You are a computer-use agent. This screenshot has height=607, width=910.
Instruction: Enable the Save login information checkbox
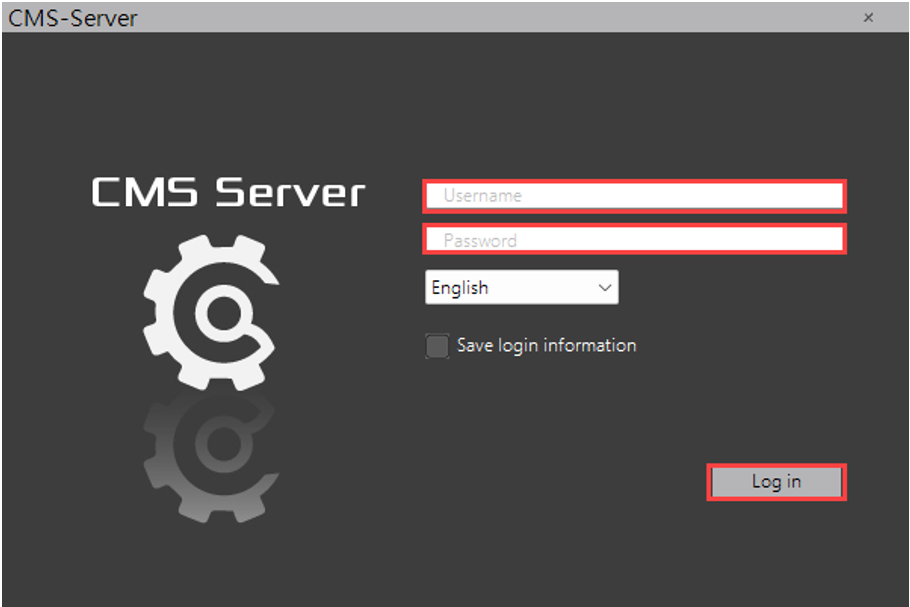click(x=437, y=346)
